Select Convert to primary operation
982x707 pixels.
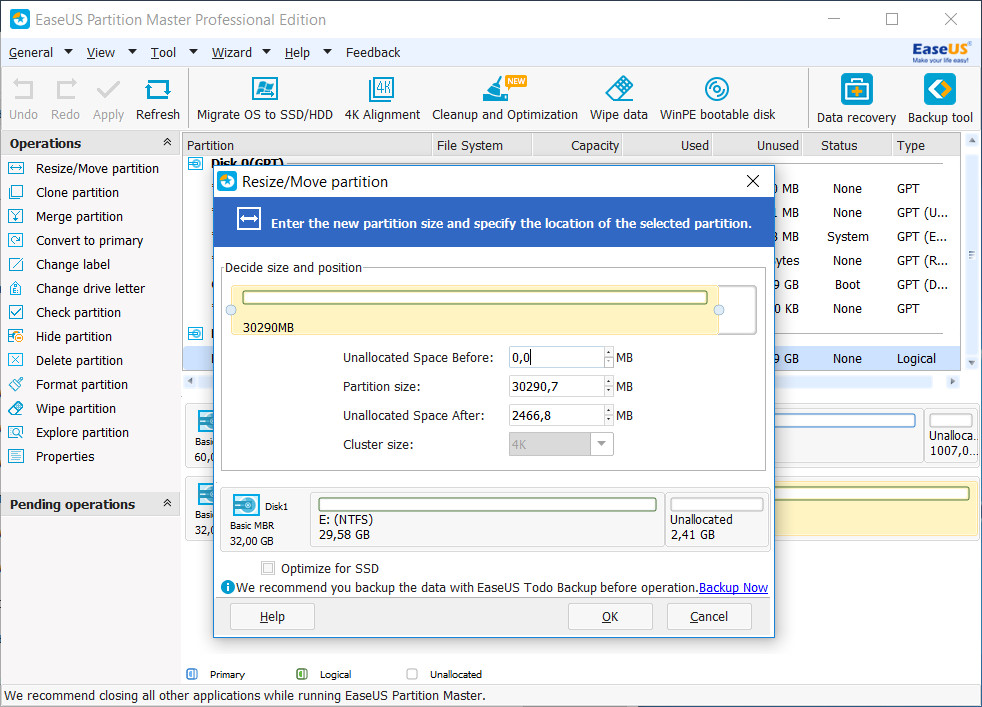tap(89, 240)
